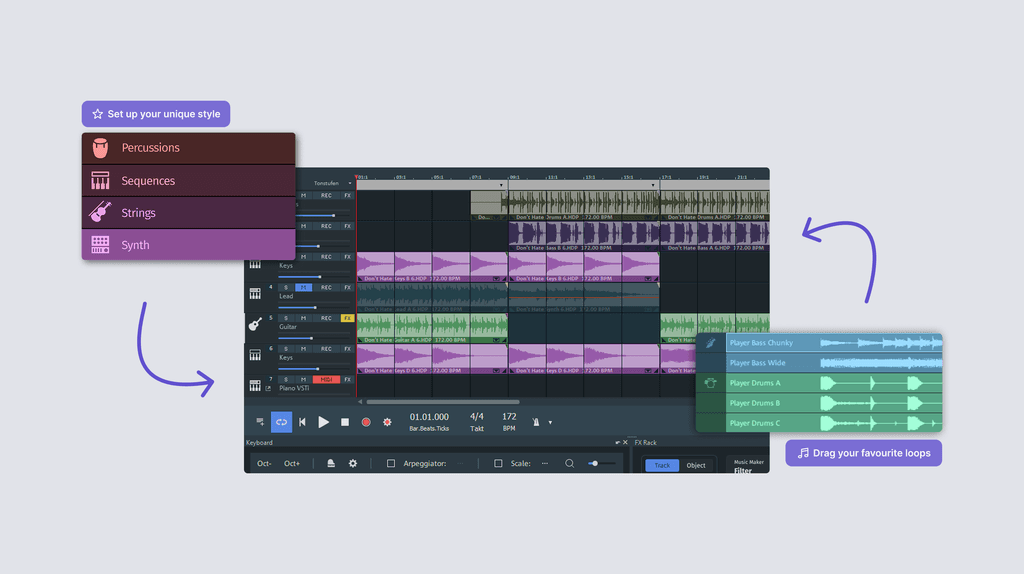Click the scale search magnifier icon

pos(569,463)
